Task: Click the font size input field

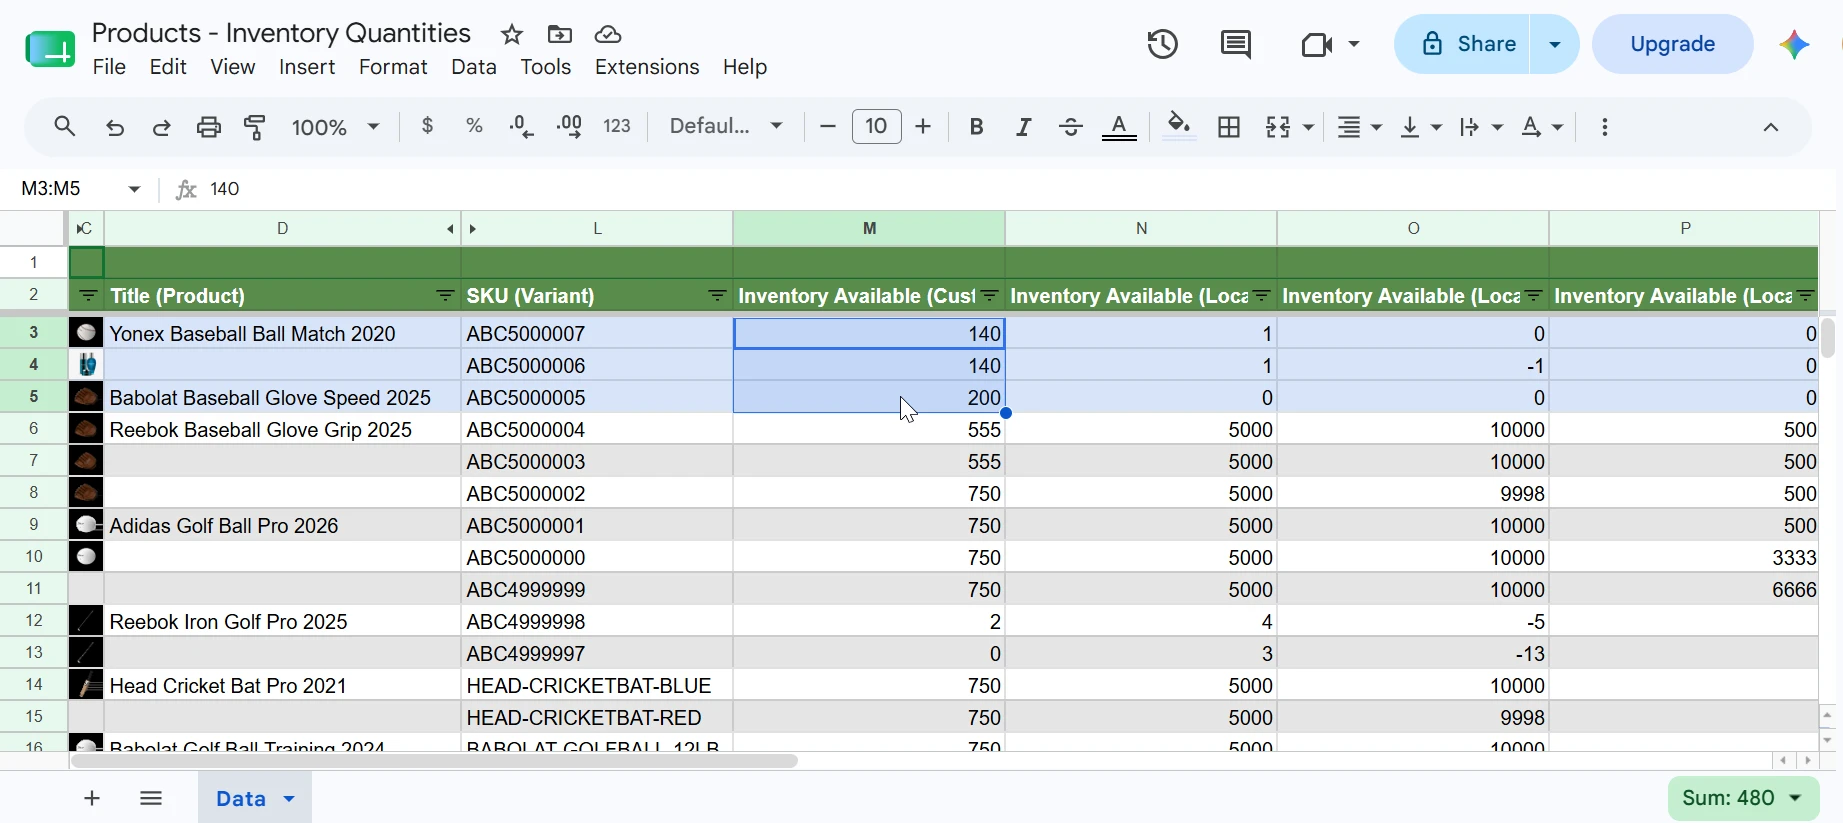Action: tap(876, 126)
